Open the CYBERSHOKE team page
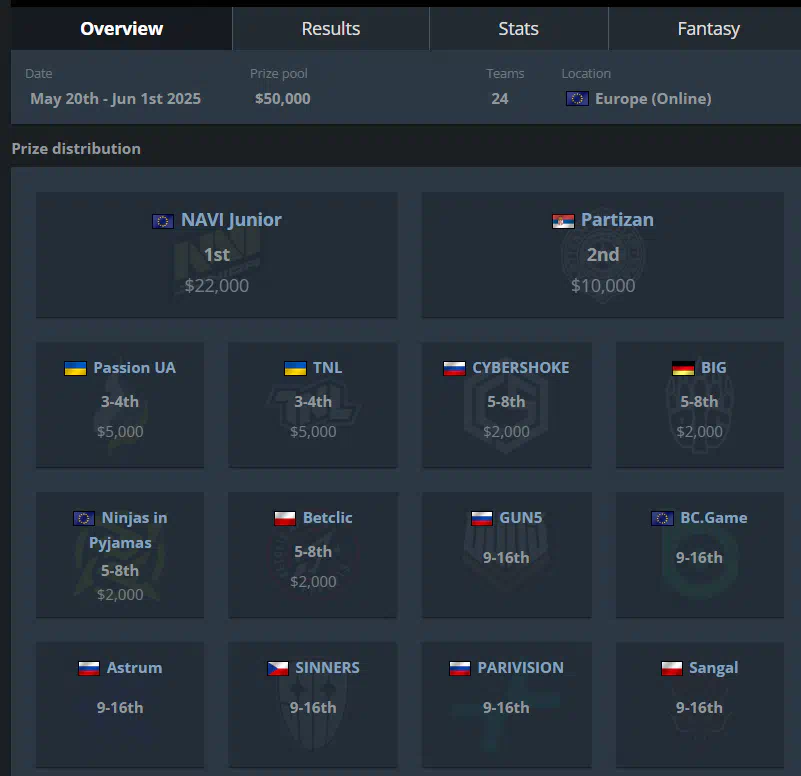The height and width of the screenshot is (776, 801). [x=521, y=368]
